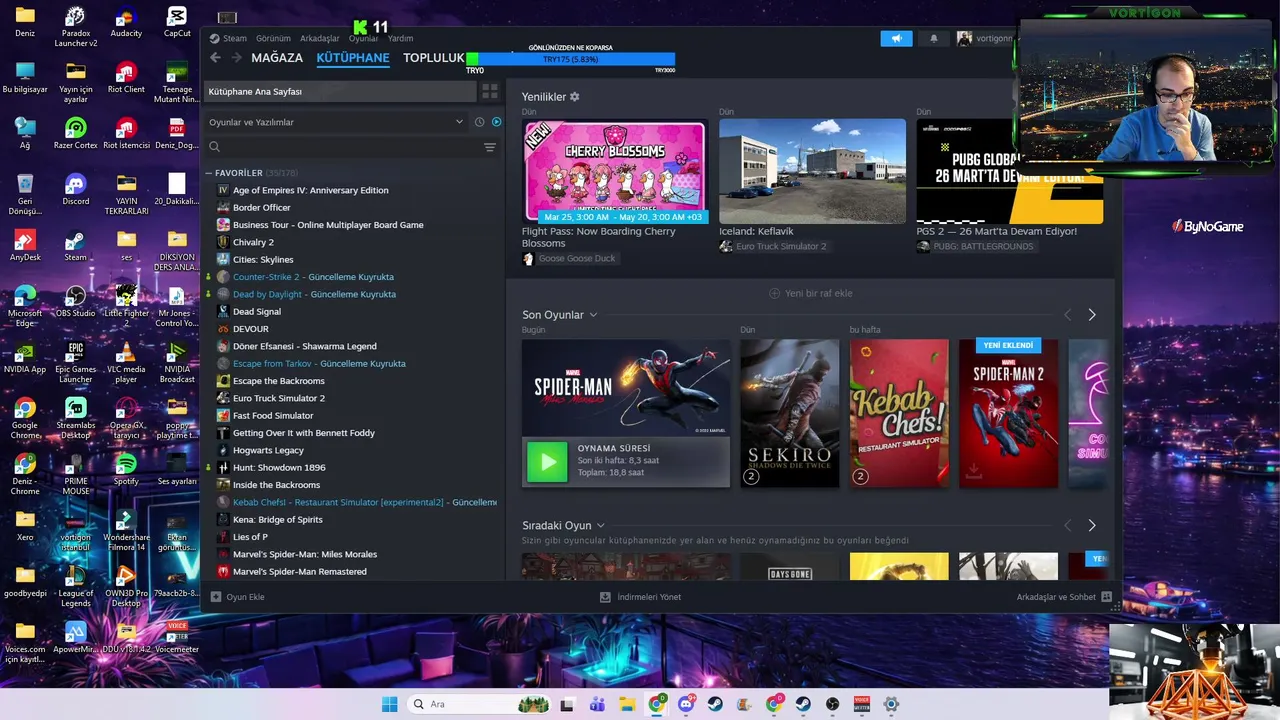Expand Oyunlar ve Yazılımlar dropdown
This screenshot has width=1280, height=720.
pos(459,122)
